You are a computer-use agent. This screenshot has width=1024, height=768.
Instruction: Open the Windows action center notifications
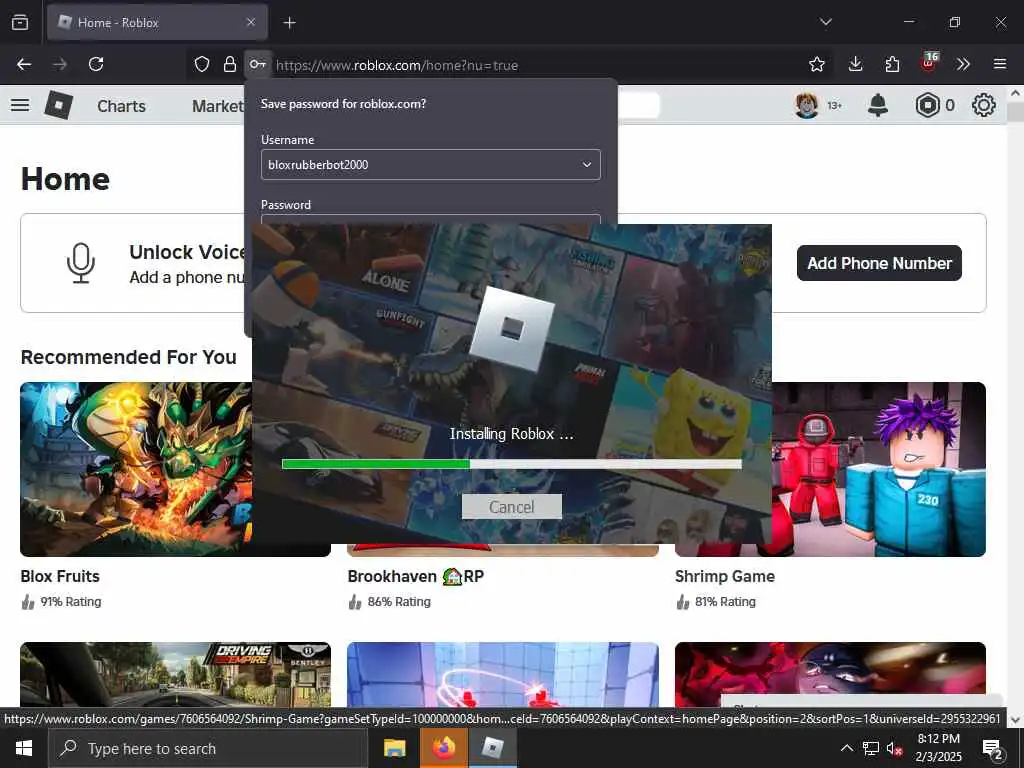coord(993,749)
